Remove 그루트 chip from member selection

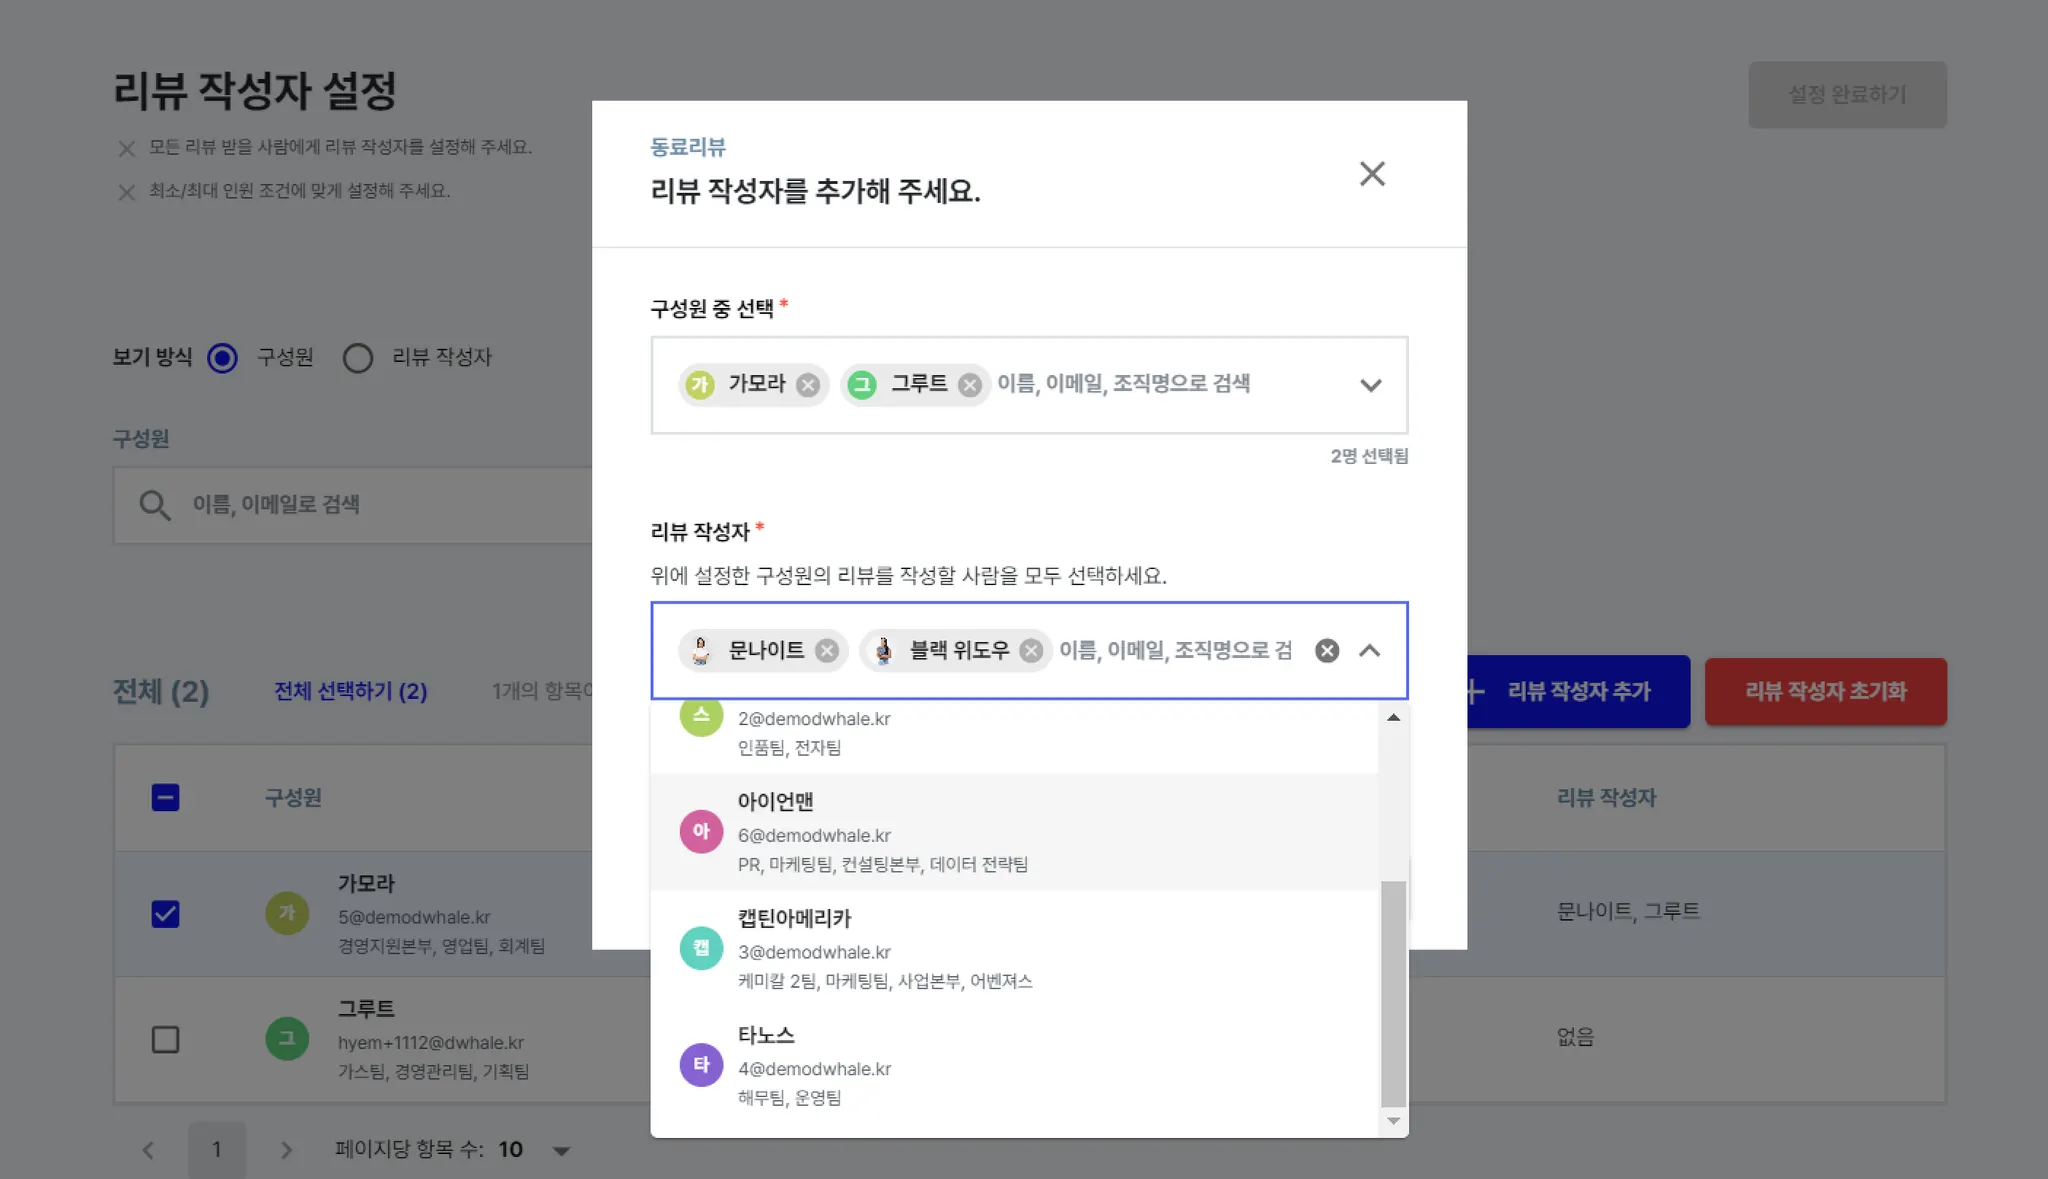(x=969, y=385)
